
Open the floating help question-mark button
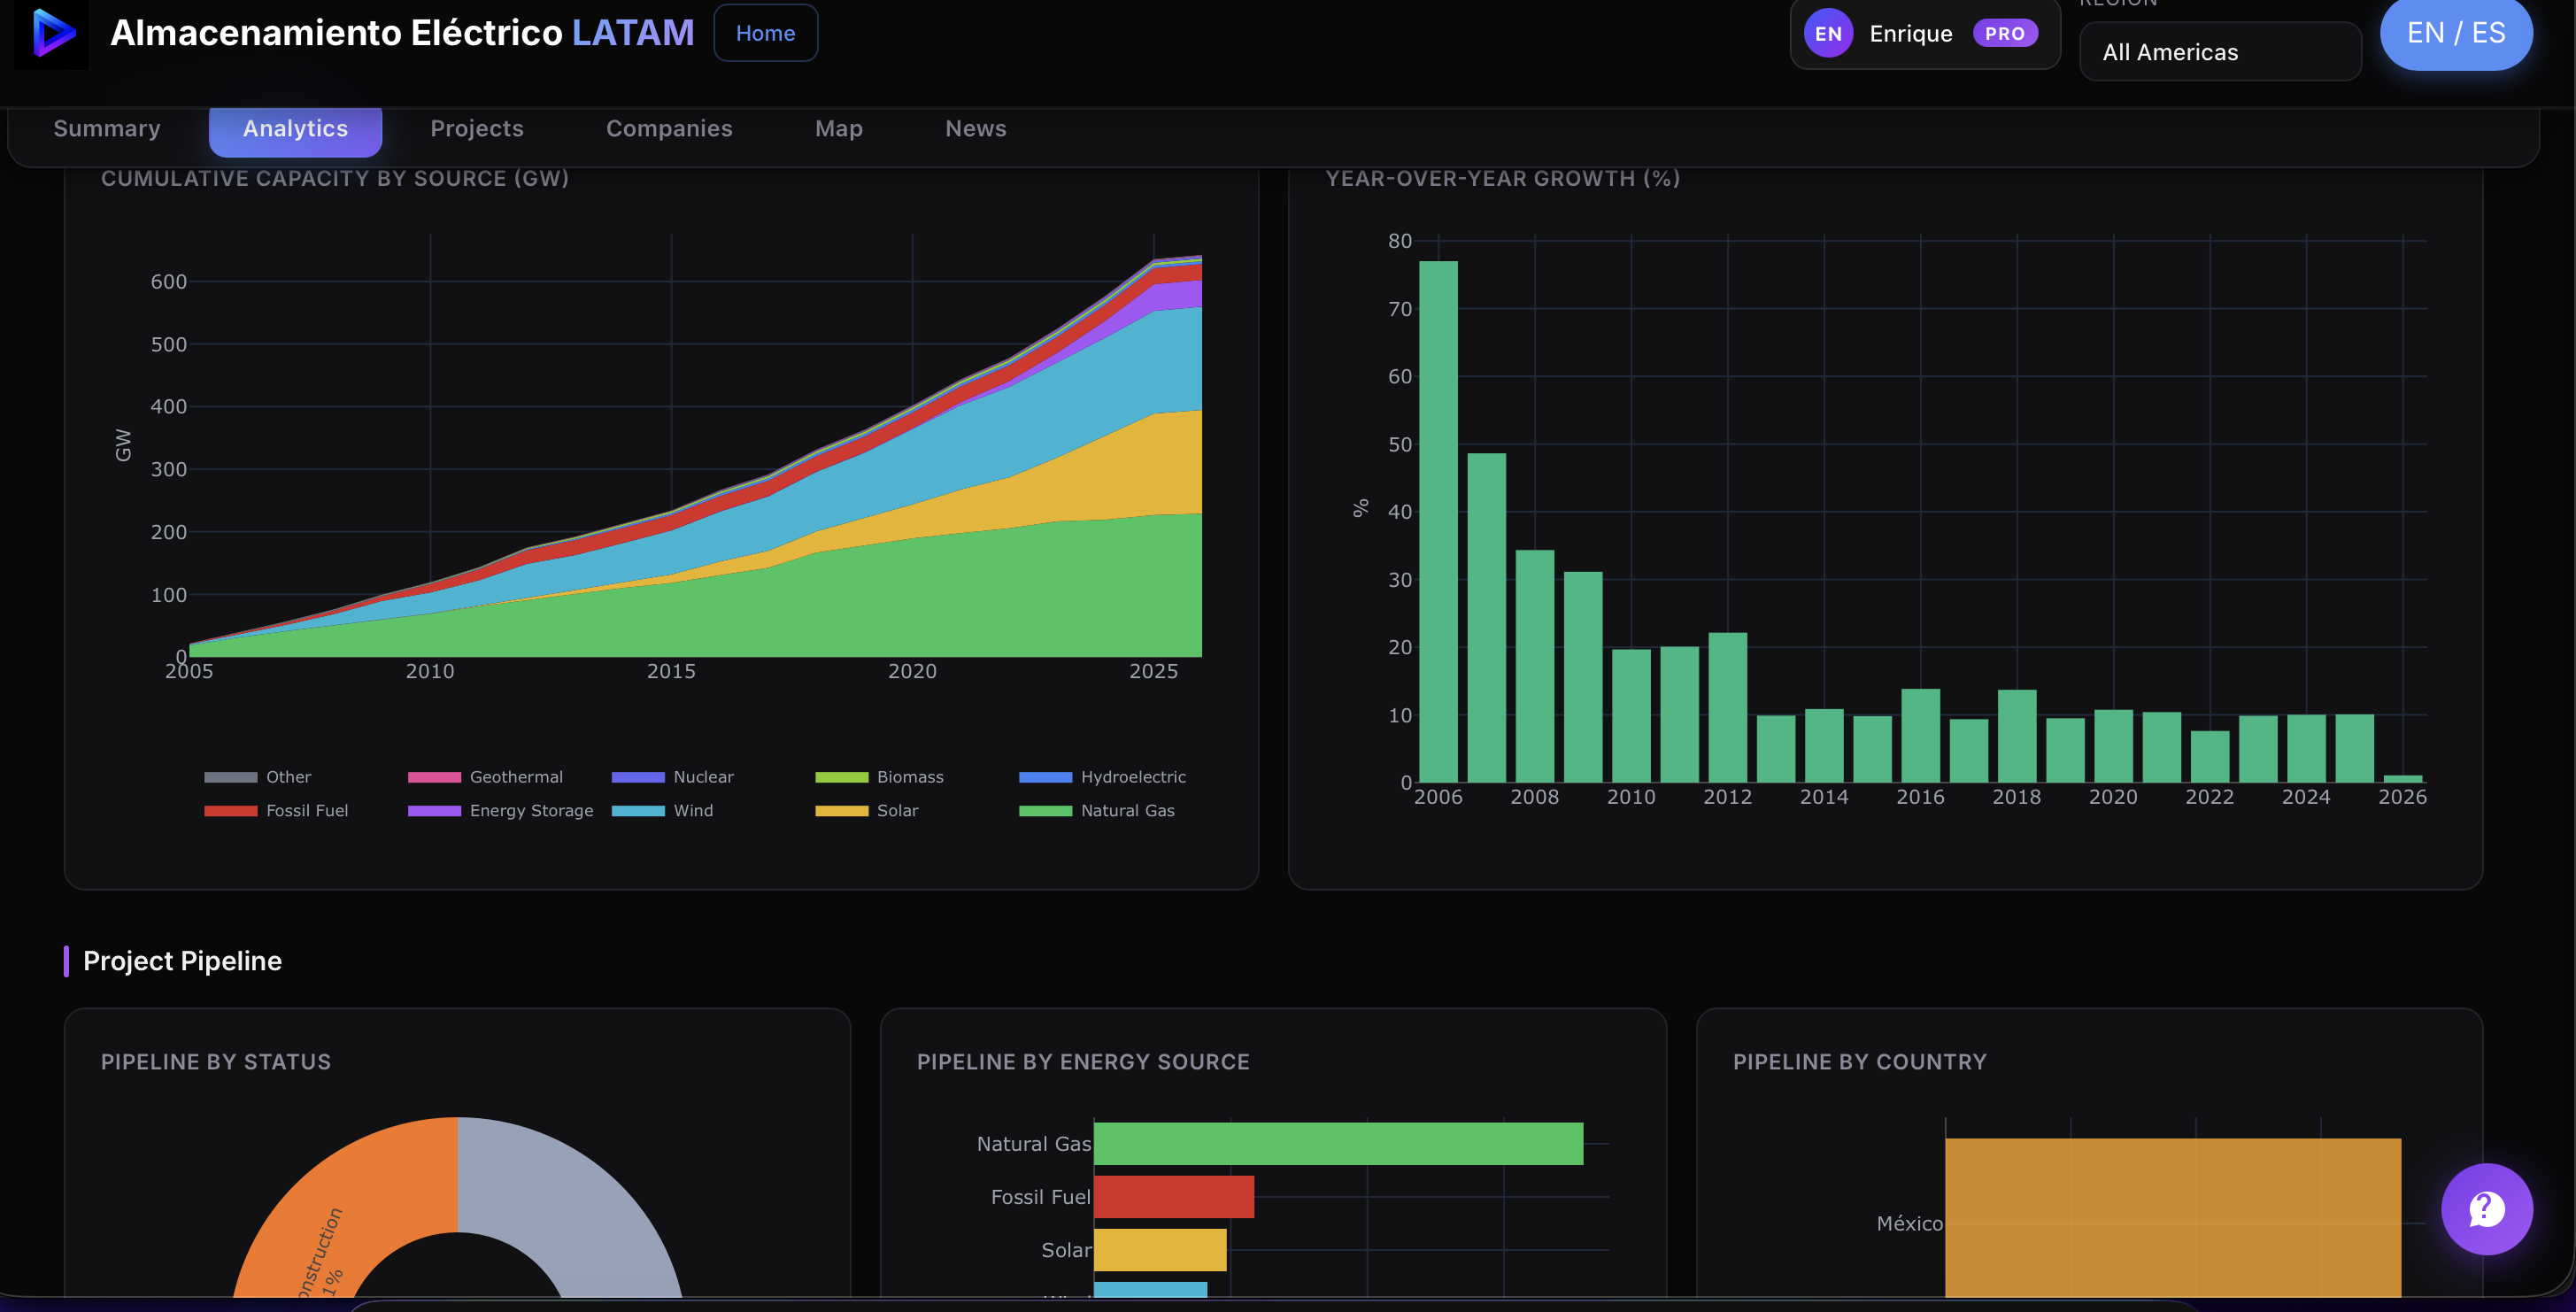2487,1210
